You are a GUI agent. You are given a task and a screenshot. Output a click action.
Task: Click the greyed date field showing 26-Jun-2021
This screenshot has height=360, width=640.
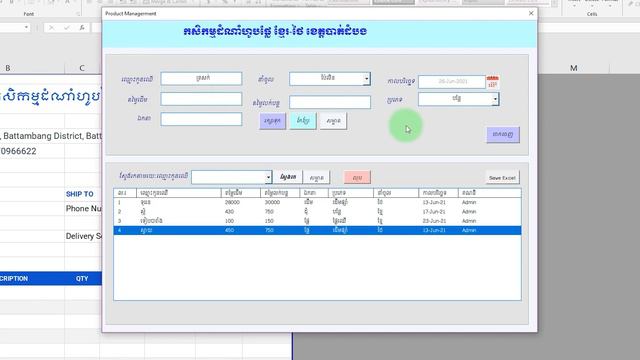pyautogui.click(x=452, y=82)
